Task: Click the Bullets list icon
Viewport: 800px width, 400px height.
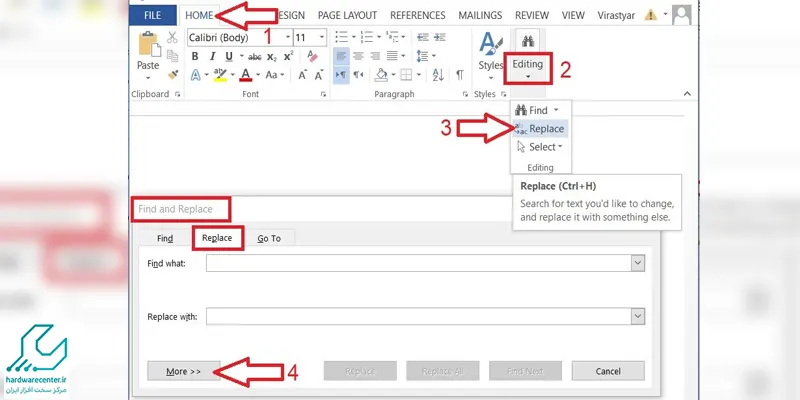Action: pyautogui.click(x=341, y=37)
